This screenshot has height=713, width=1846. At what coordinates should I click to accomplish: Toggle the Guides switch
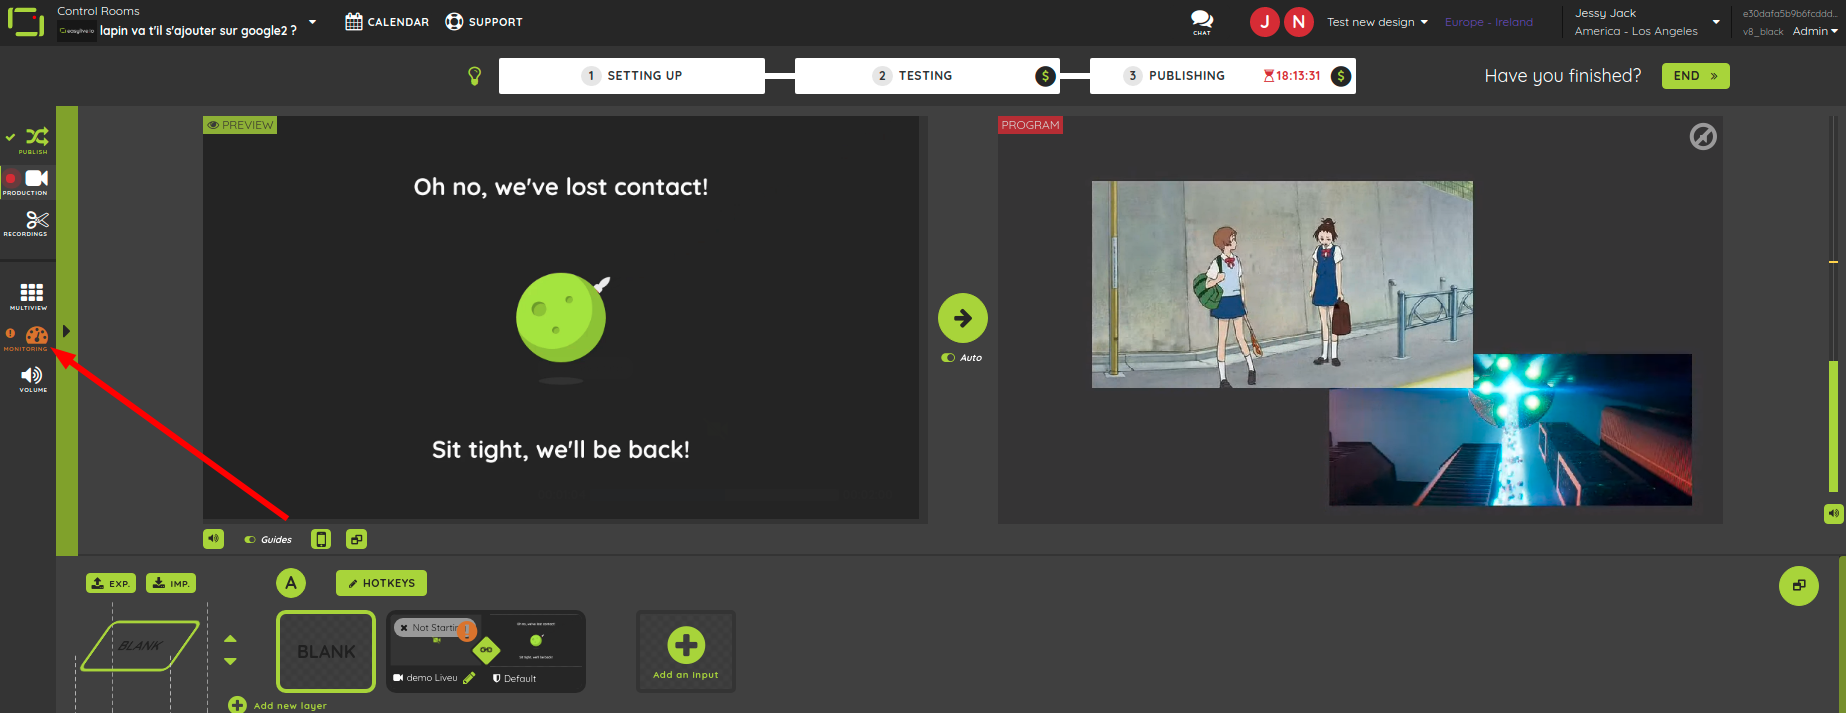[250, 540]
